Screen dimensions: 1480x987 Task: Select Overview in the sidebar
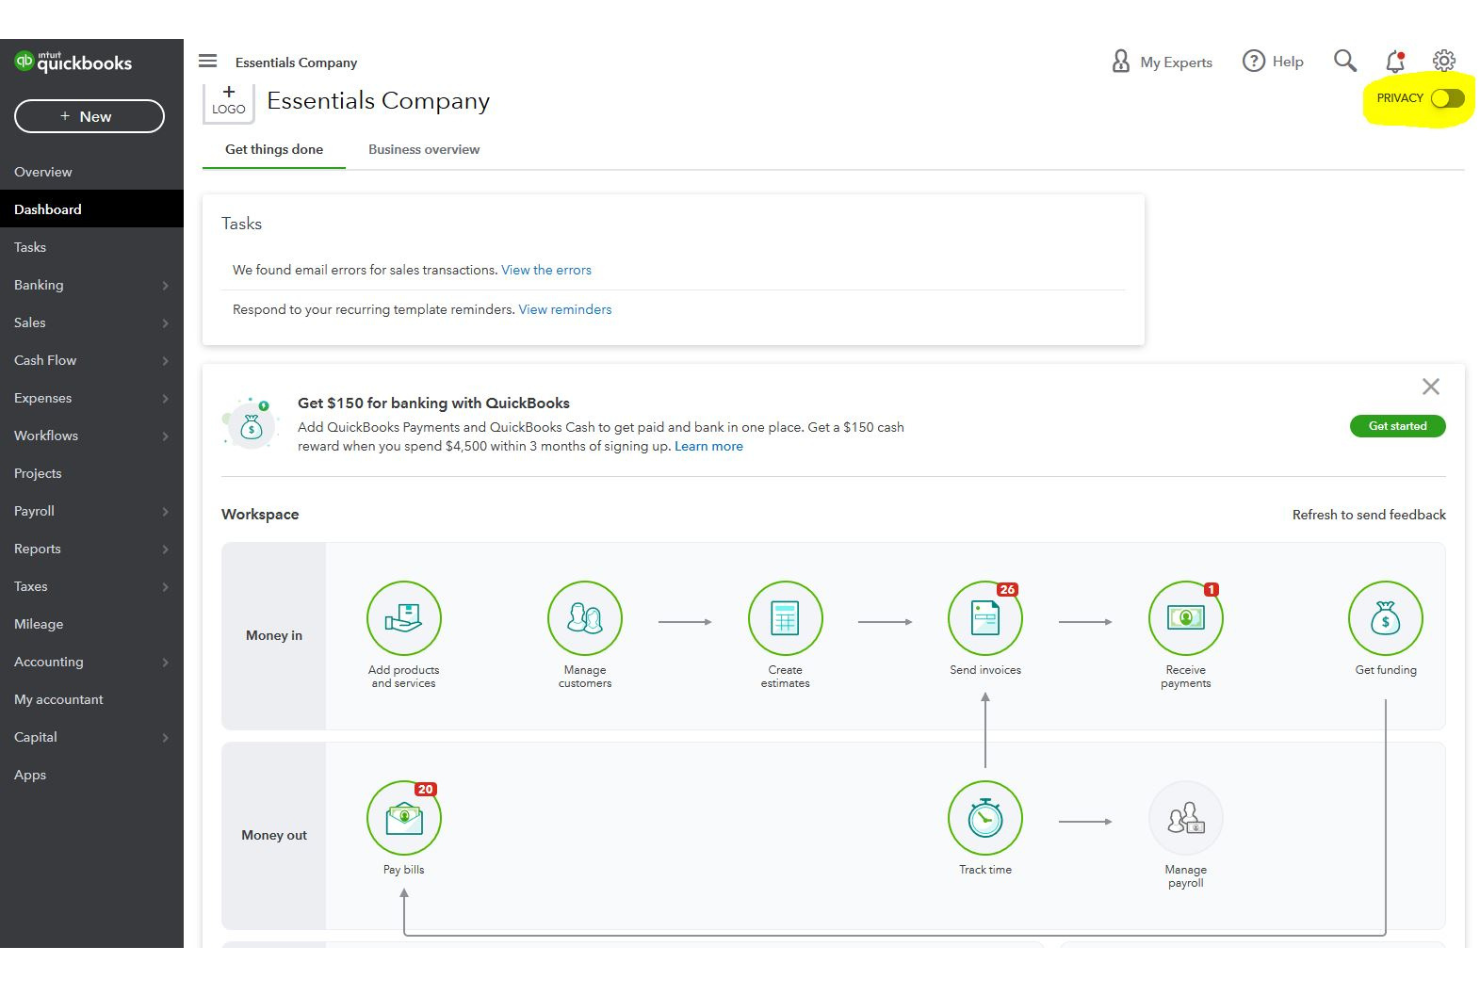point(92,172)
